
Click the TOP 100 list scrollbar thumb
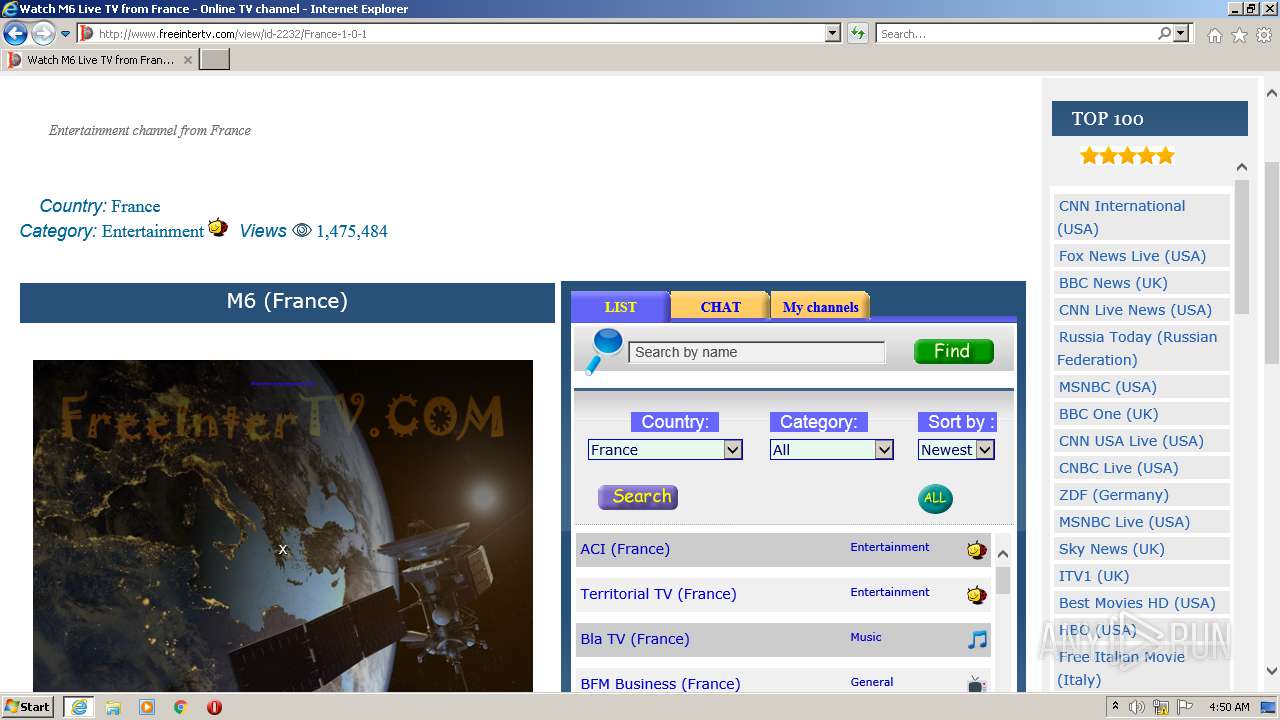(1242, 246)
